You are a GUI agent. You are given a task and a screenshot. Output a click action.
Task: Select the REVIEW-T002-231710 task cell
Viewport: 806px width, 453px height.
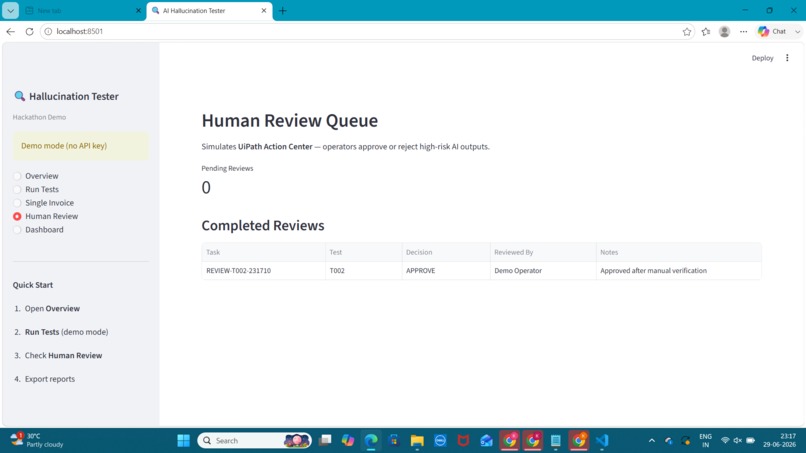[263, 270]
